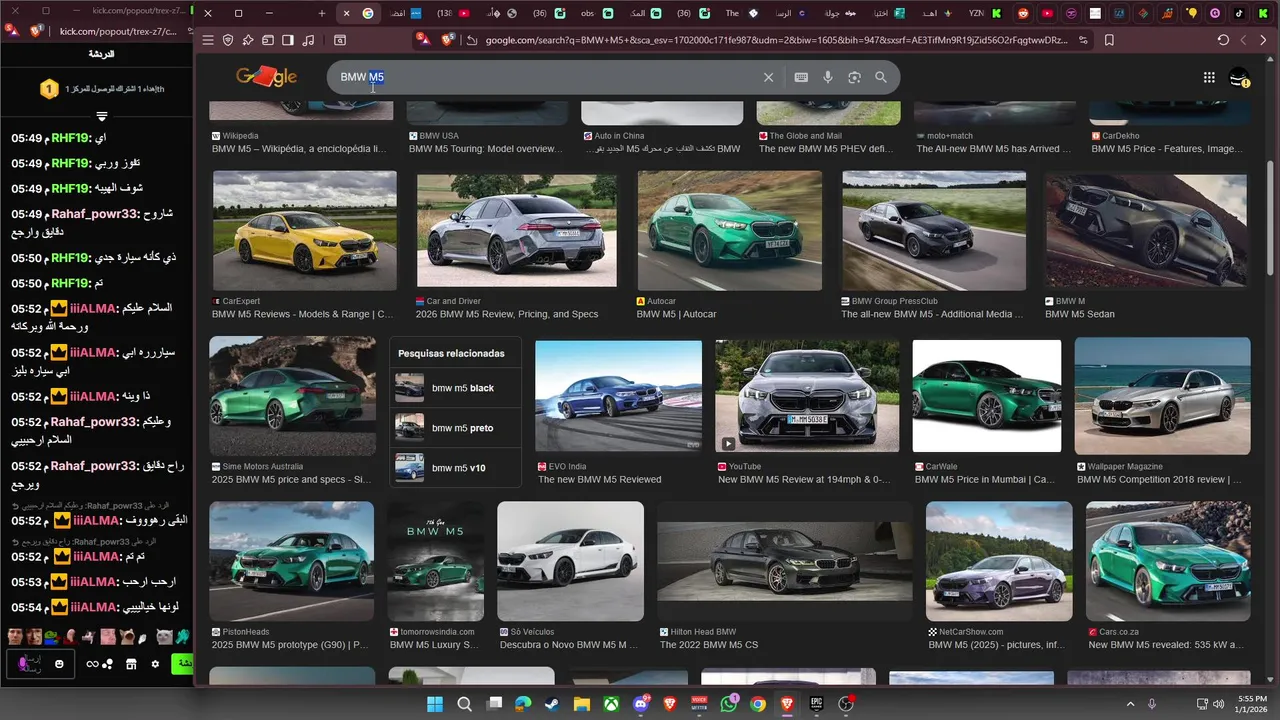Open Brave's sidebar hamburger menu
The height and width of the screenshot is (720, 1280).
(208, 40)
